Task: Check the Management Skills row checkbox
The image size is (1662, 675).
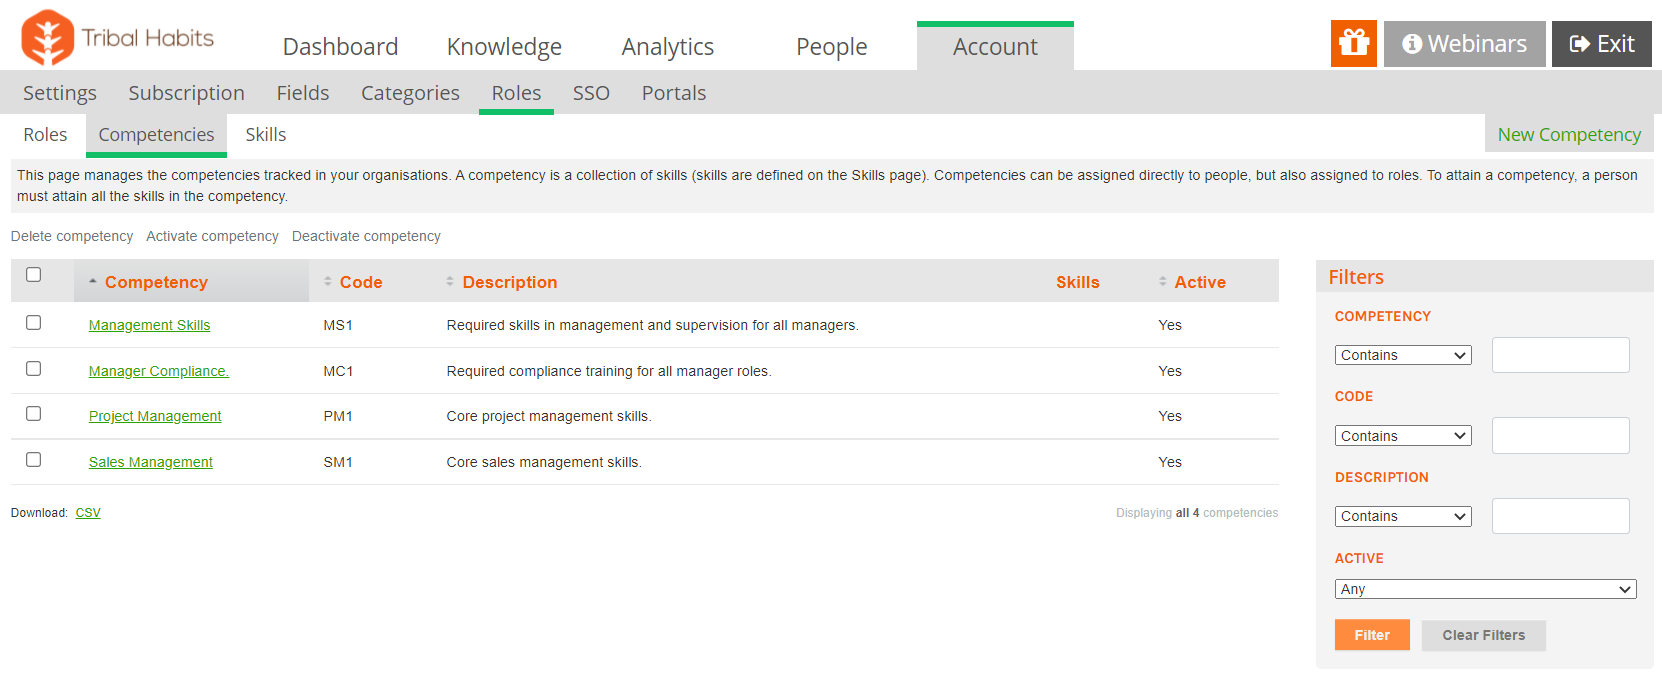Action: tap(34, 323)
